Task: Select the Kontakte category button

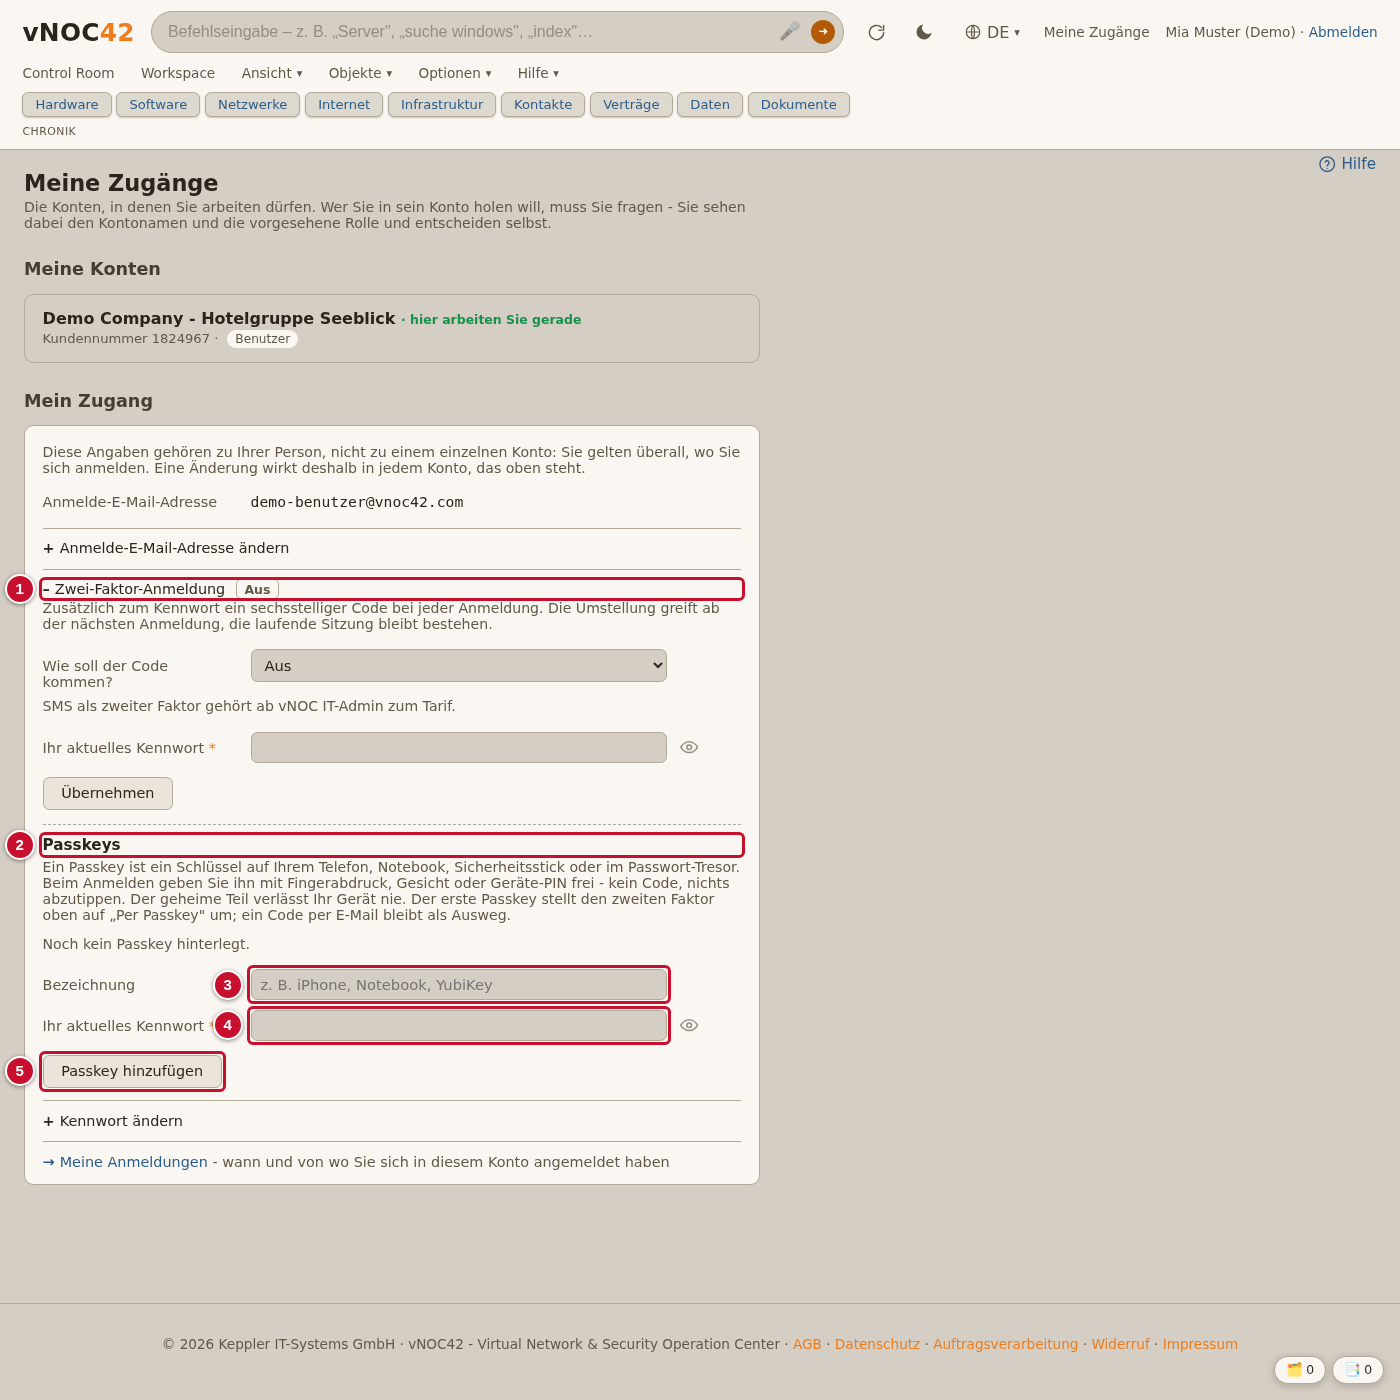Action: [543, 105]
